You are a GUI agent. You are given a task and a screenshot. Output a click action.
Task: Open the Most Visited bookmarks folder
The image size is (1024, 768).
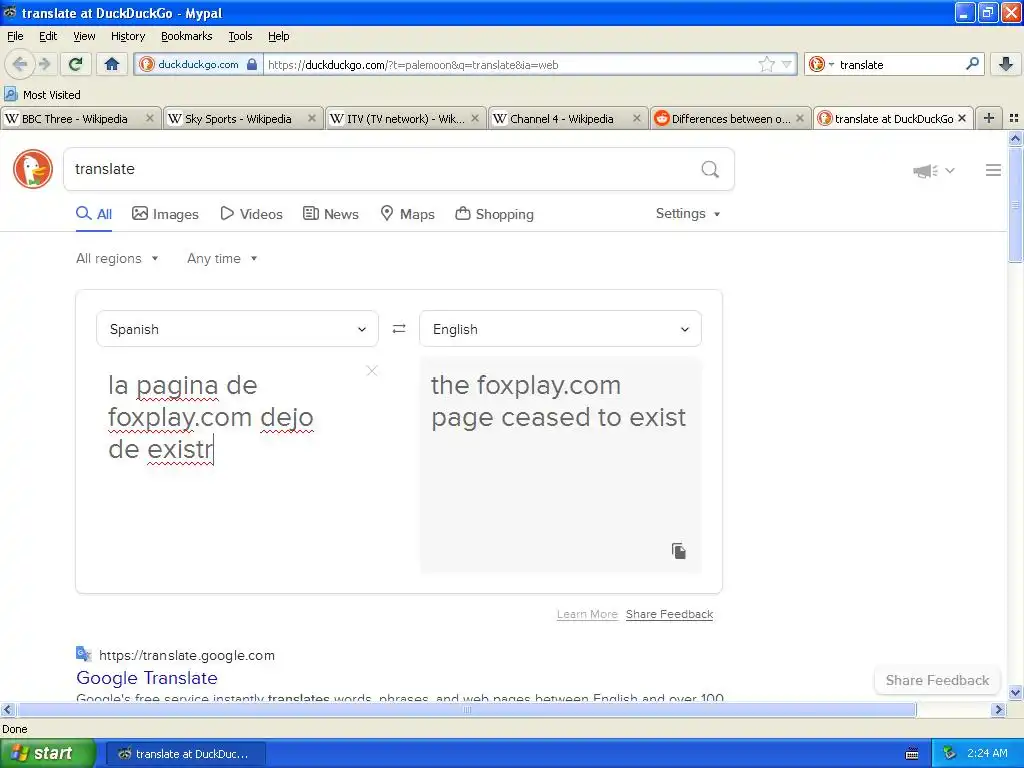tap(42, 95)
